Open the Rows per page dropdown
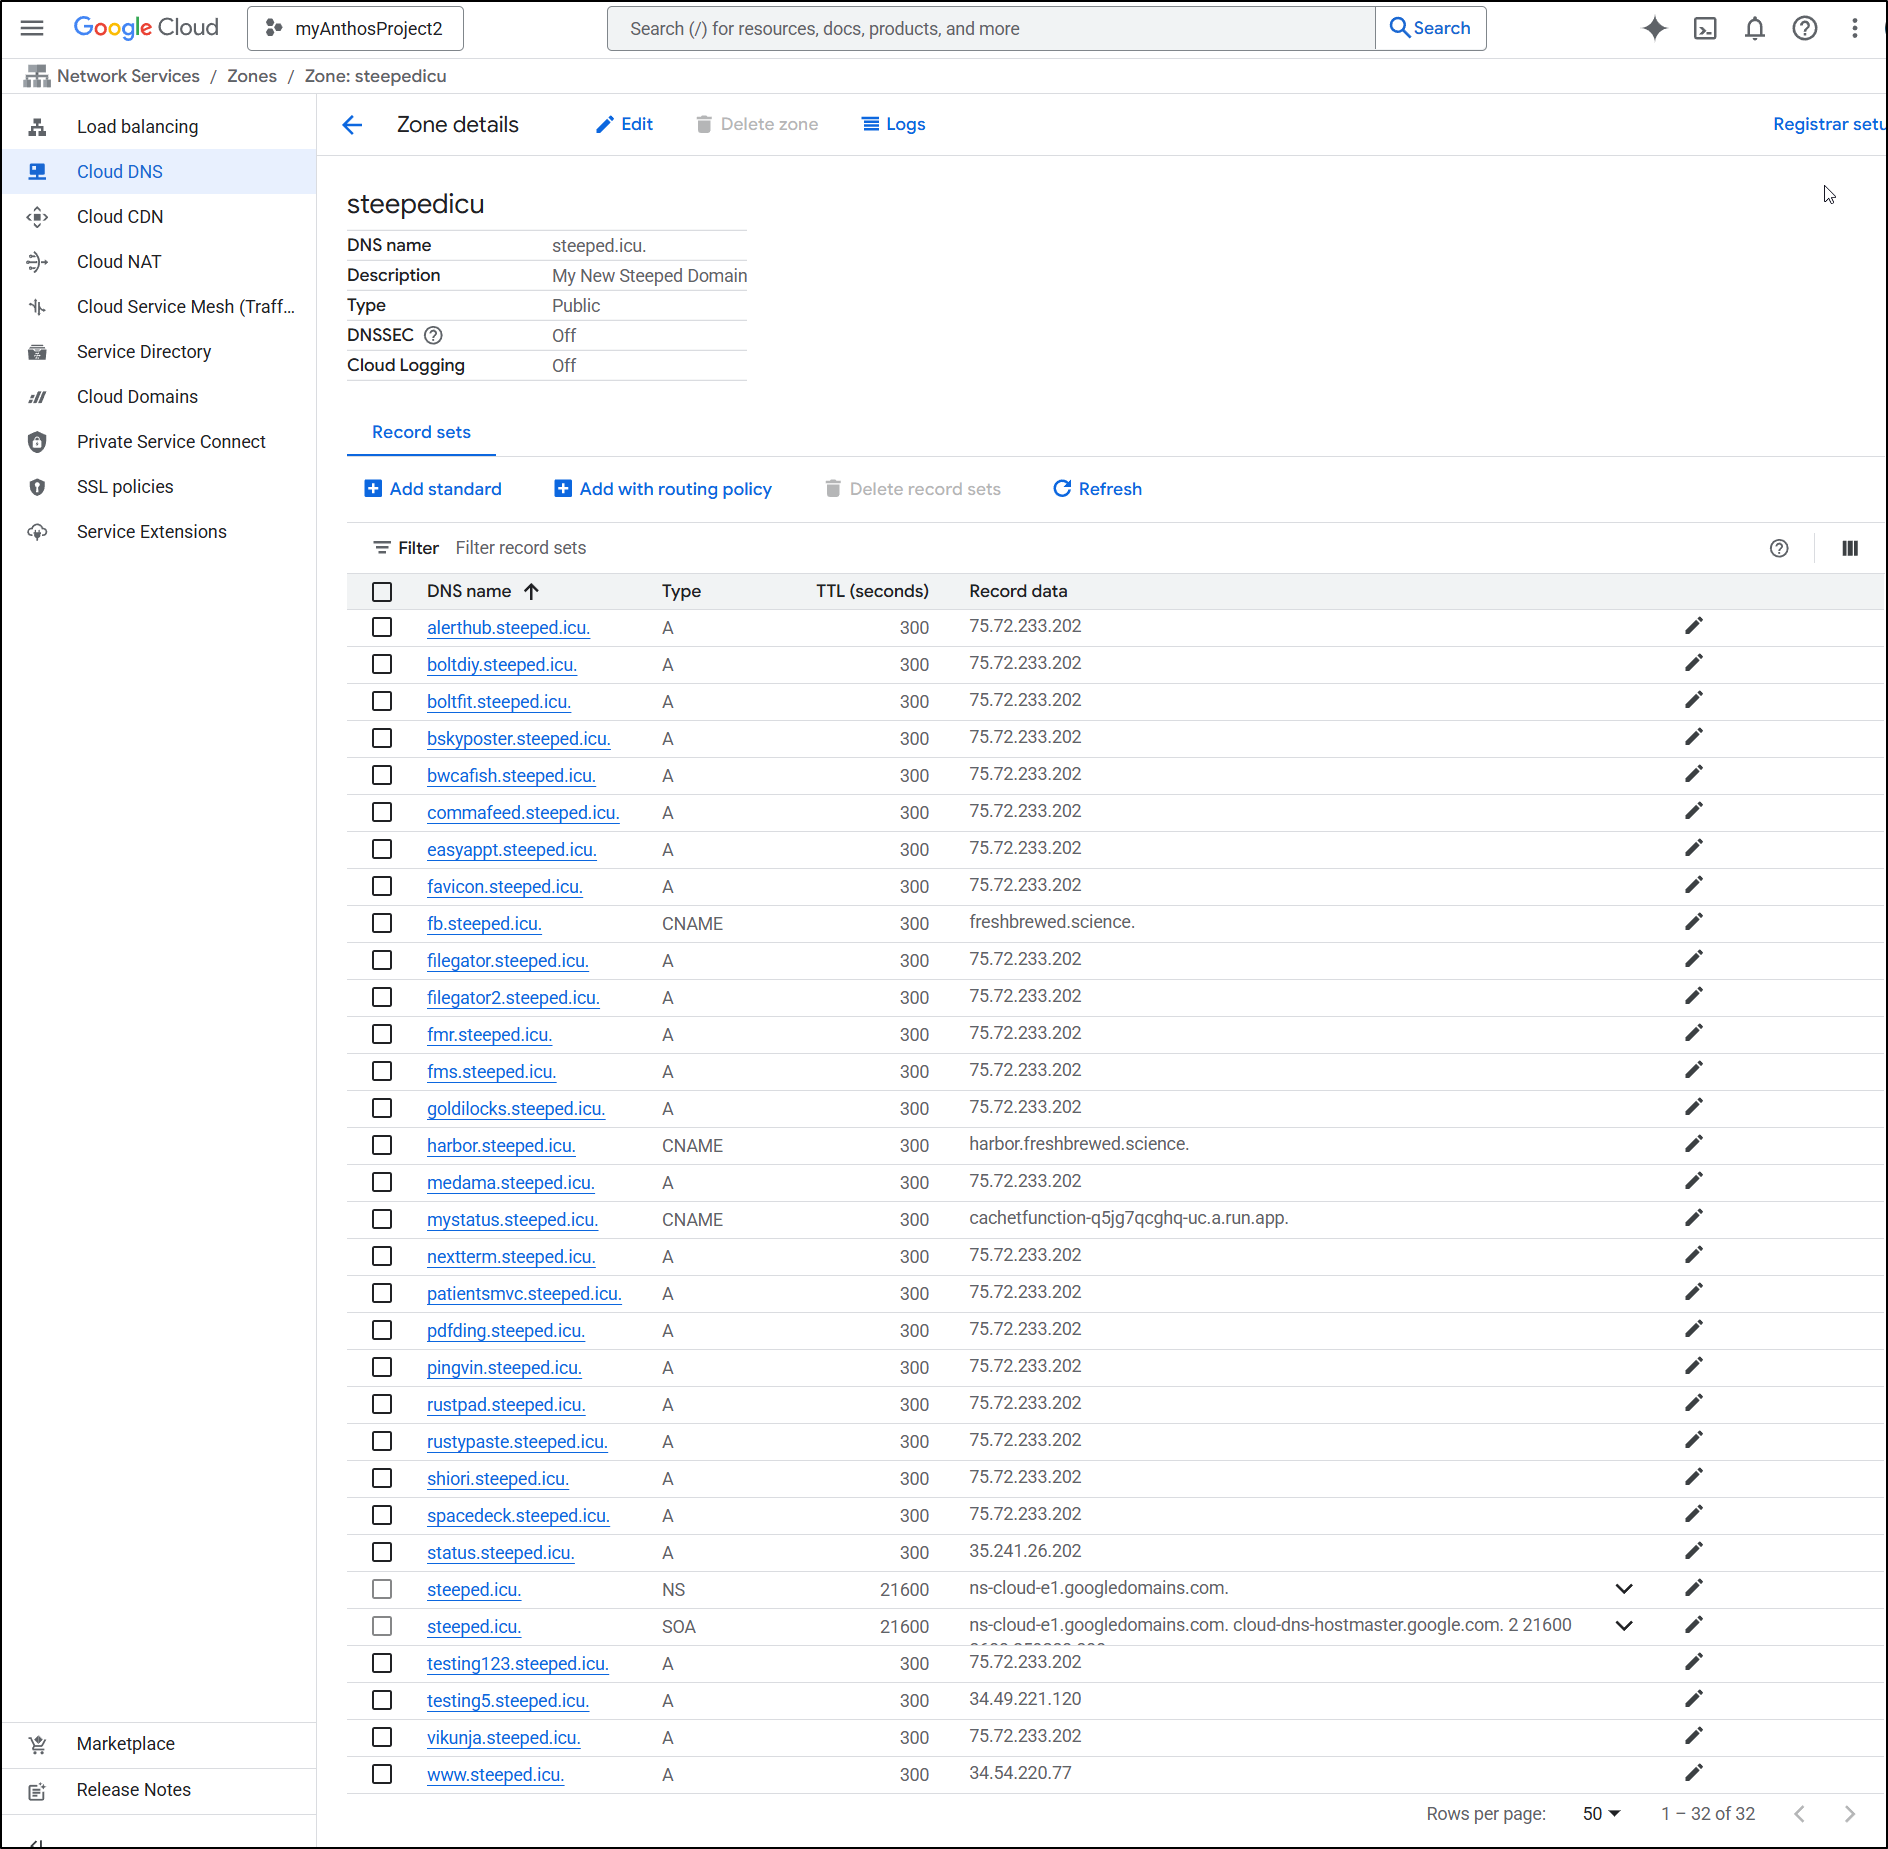The width and height of the screenshot is (1888, 1849). 1601,1814
